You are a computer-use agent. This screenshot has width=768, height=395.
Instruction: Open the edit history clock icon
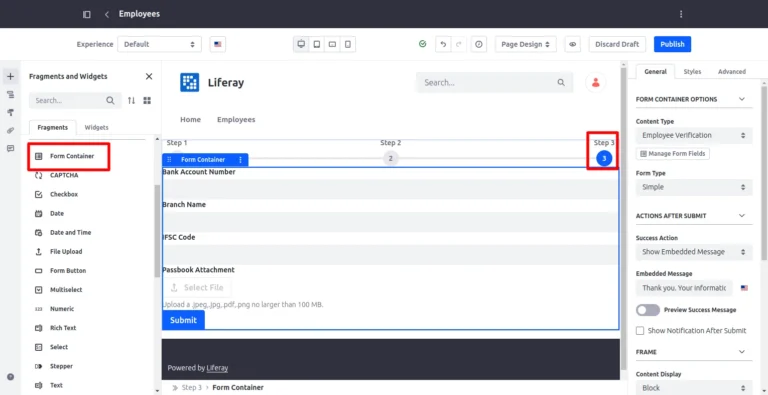pos(479,44)
